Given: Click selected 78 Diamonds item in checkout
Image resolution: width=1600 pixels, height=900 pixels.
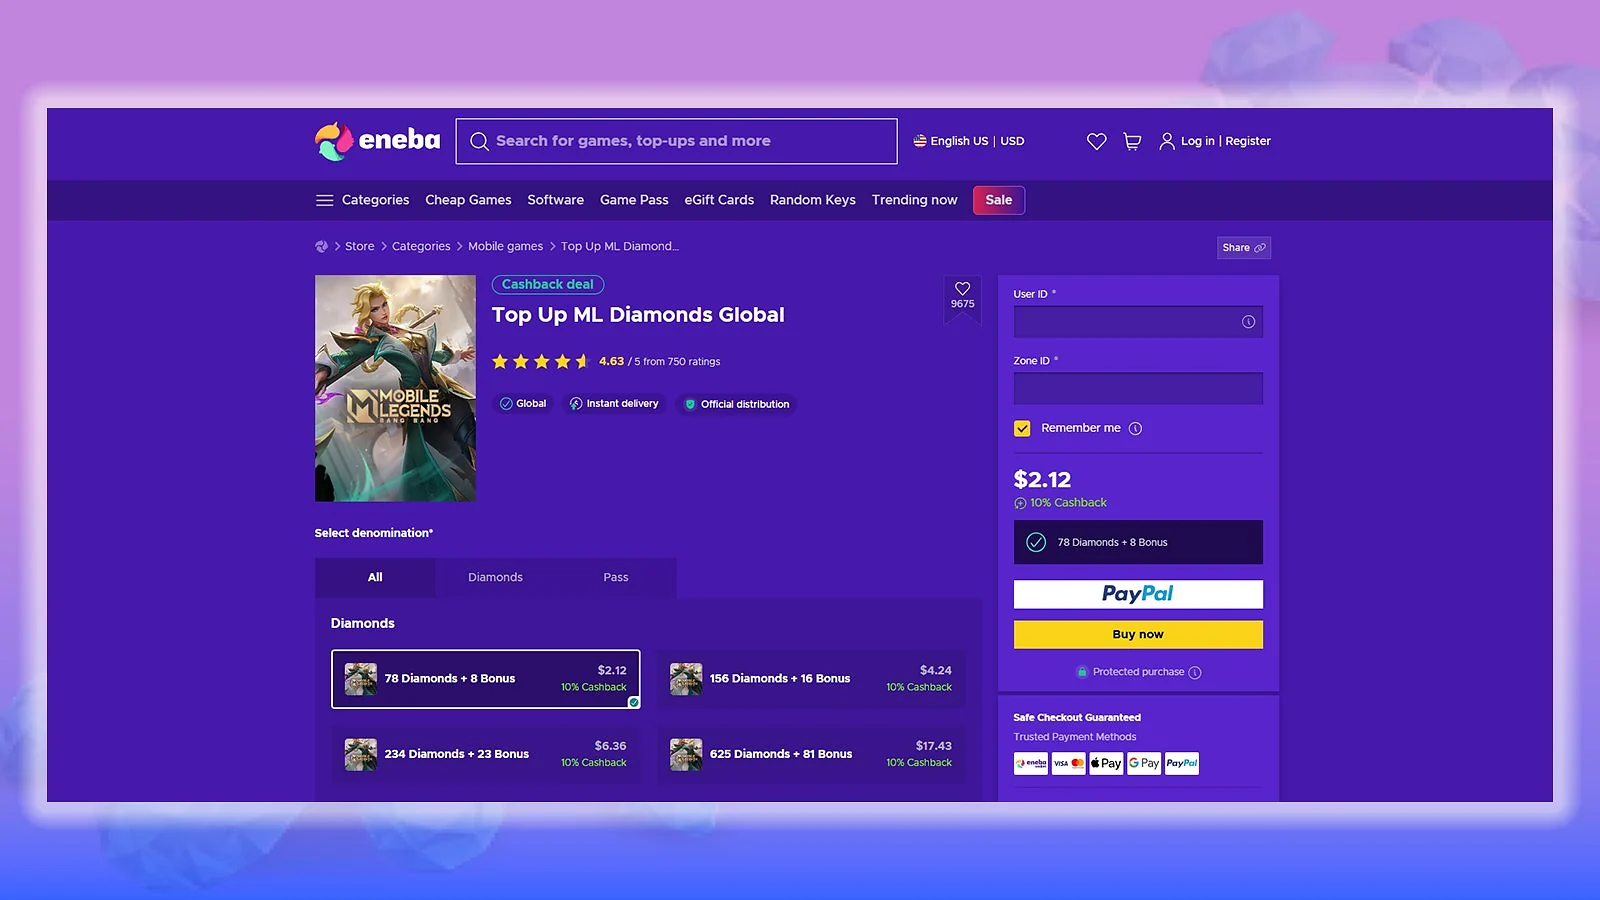Looking at the screenshot, I should pos(1138,542).
